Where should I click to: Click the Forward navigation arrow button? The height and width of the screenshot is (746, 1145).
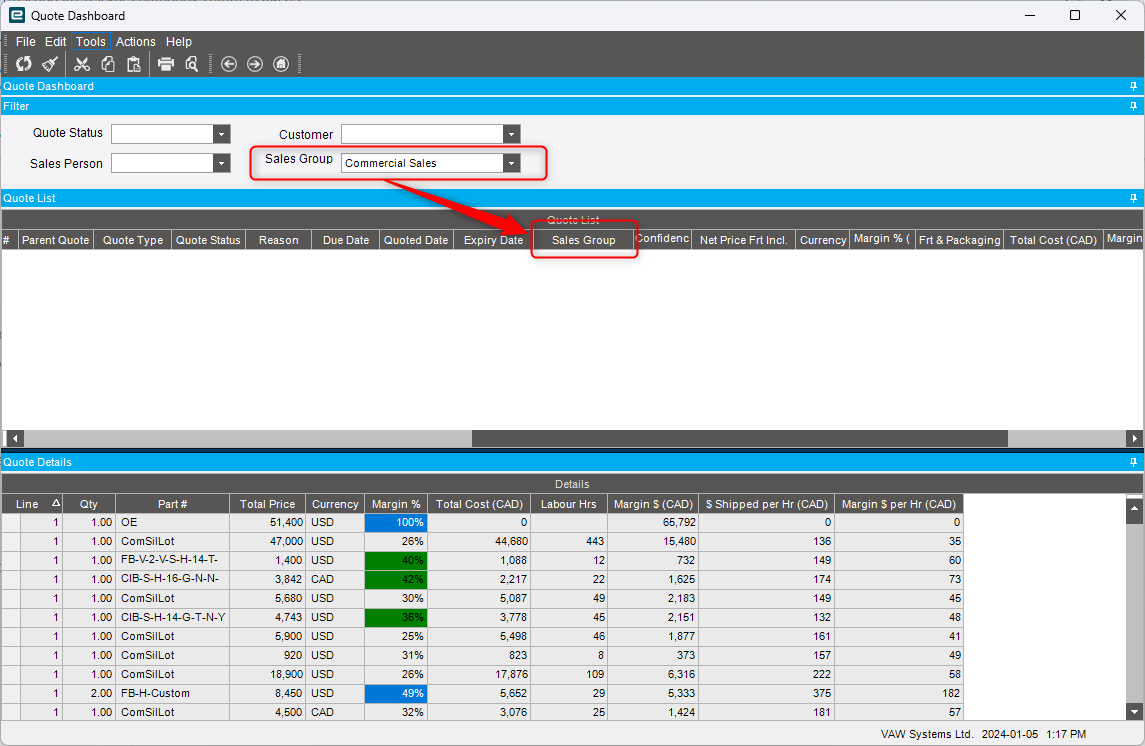coord(254,64)
